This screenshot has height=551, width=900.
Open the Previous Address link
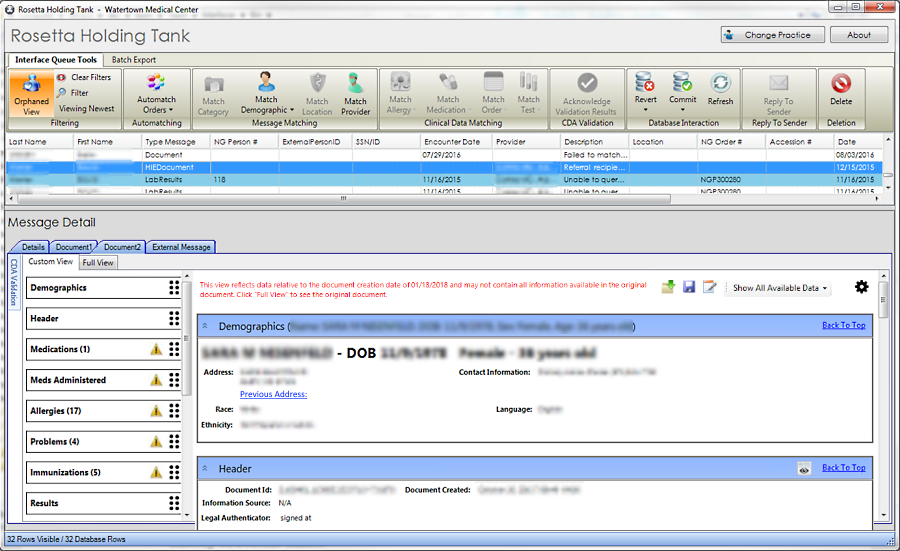273,394
